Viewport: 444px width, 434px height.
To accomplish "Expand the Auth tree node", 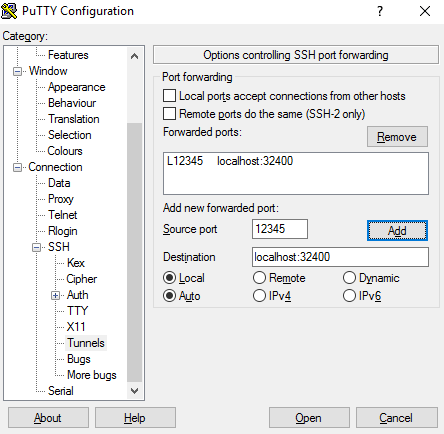I will click(55, 295).
